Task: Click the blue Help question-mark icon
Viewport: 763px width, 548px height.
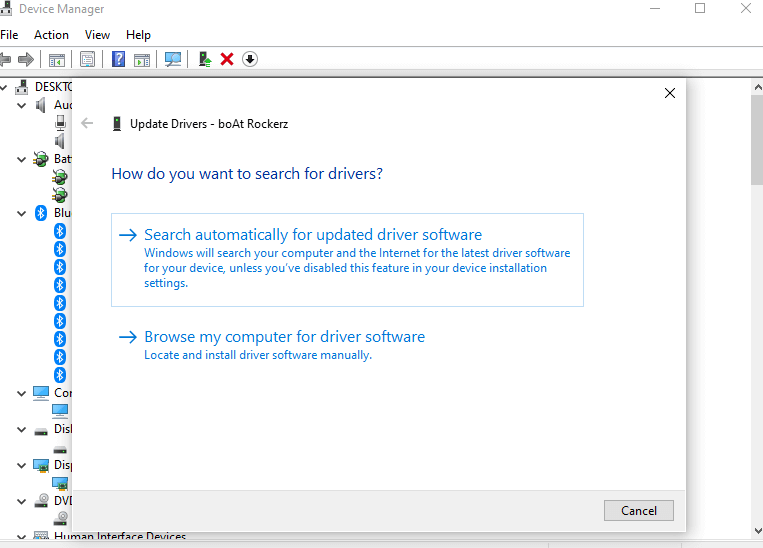Action: coord(118,59)
